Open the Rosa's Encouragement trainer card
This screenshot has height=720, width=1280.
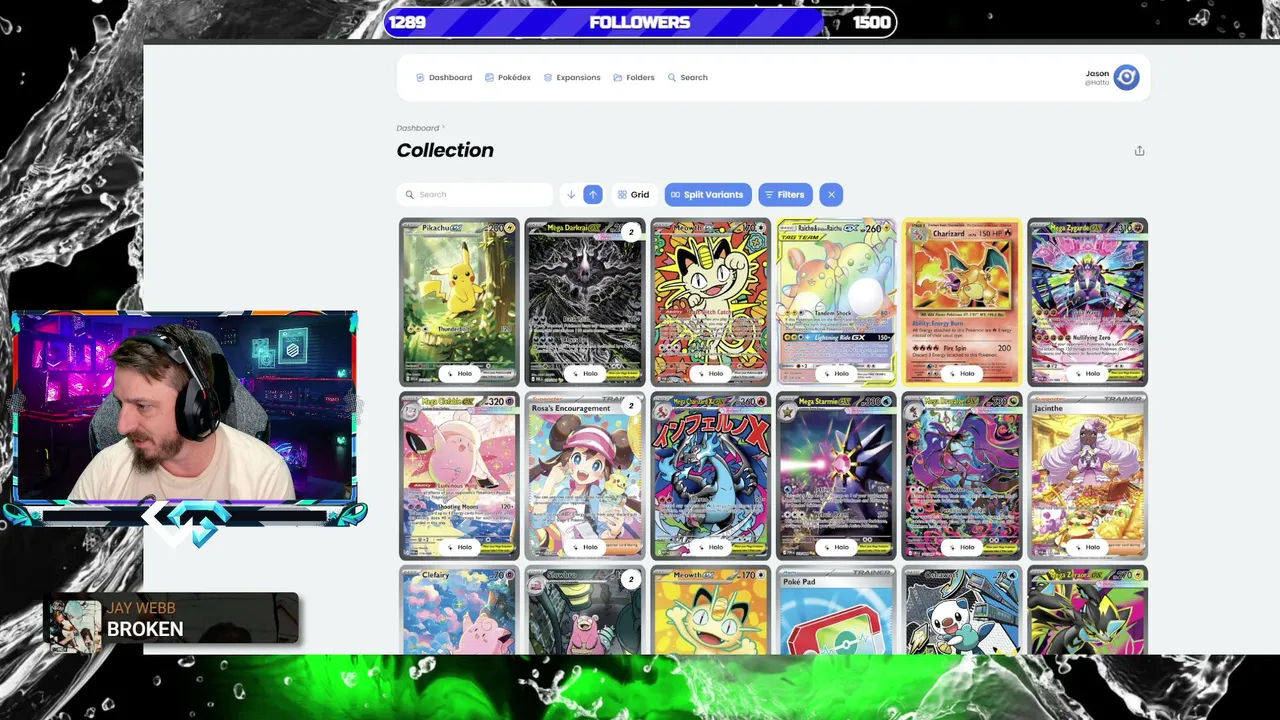click(x=585, y=476)
